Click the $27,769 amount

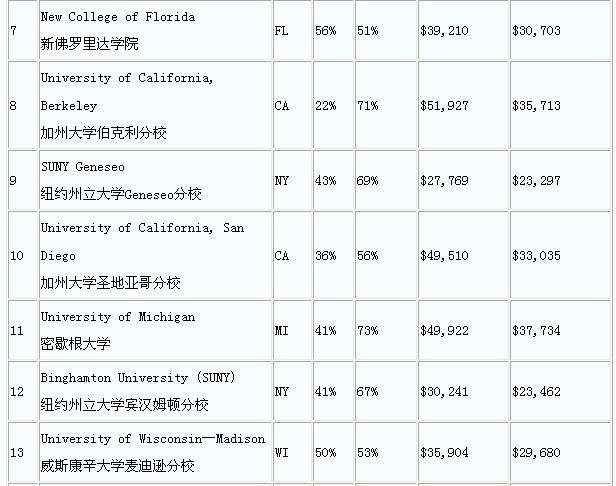[445, 181]
